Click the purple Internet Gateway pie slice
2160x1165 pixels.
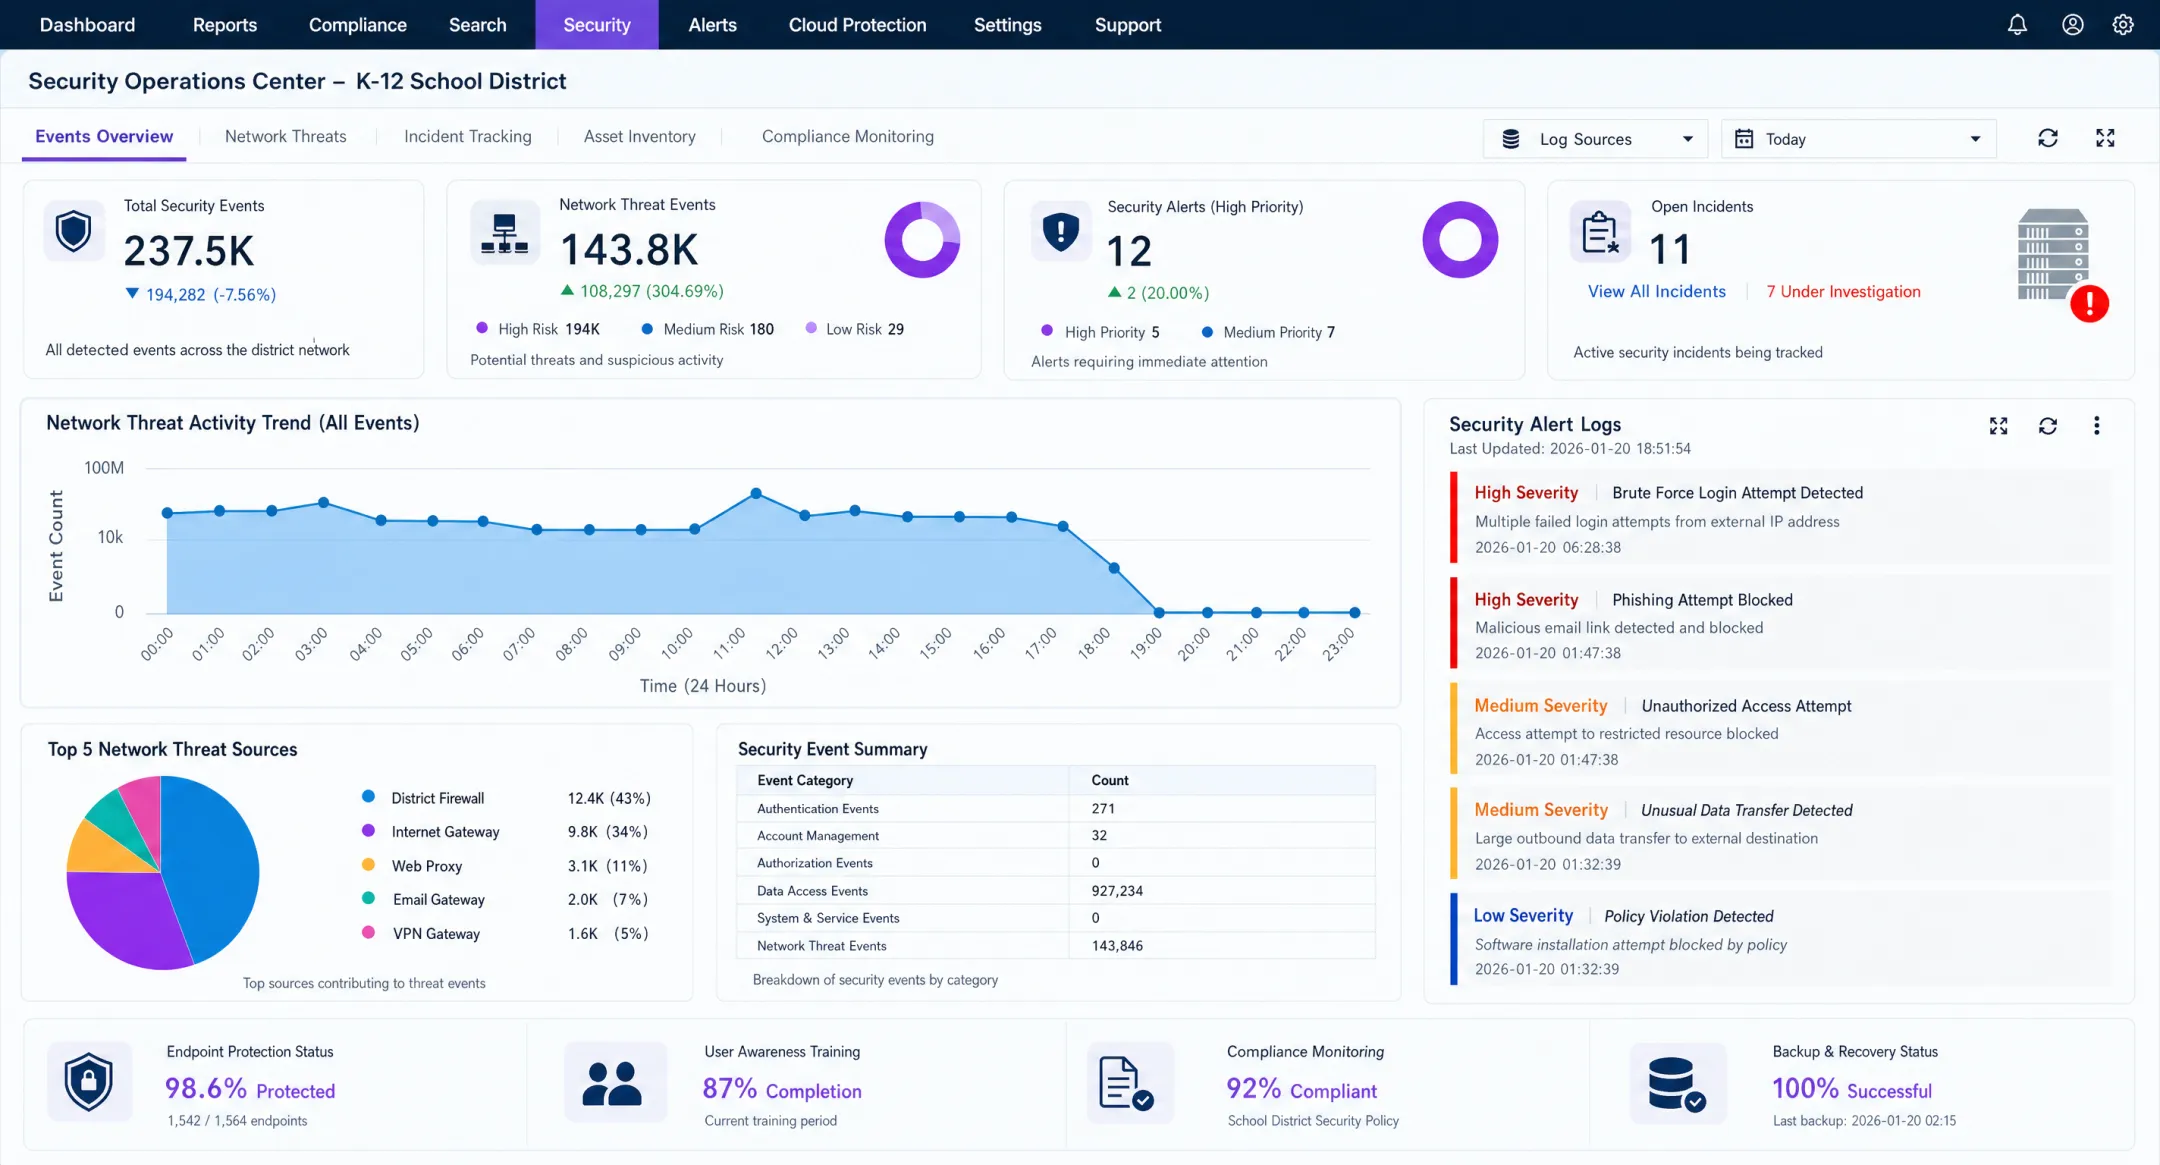[x=125, y=918]
